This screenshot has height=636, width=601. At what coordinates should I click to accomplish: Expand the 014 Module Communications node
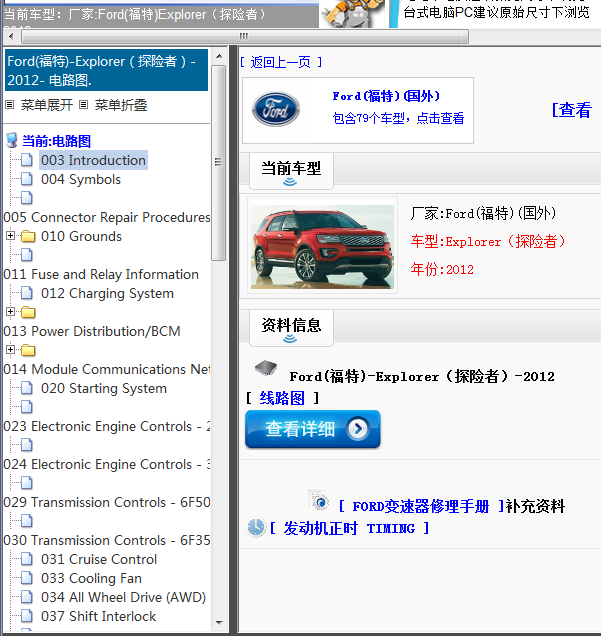point(11,349)
